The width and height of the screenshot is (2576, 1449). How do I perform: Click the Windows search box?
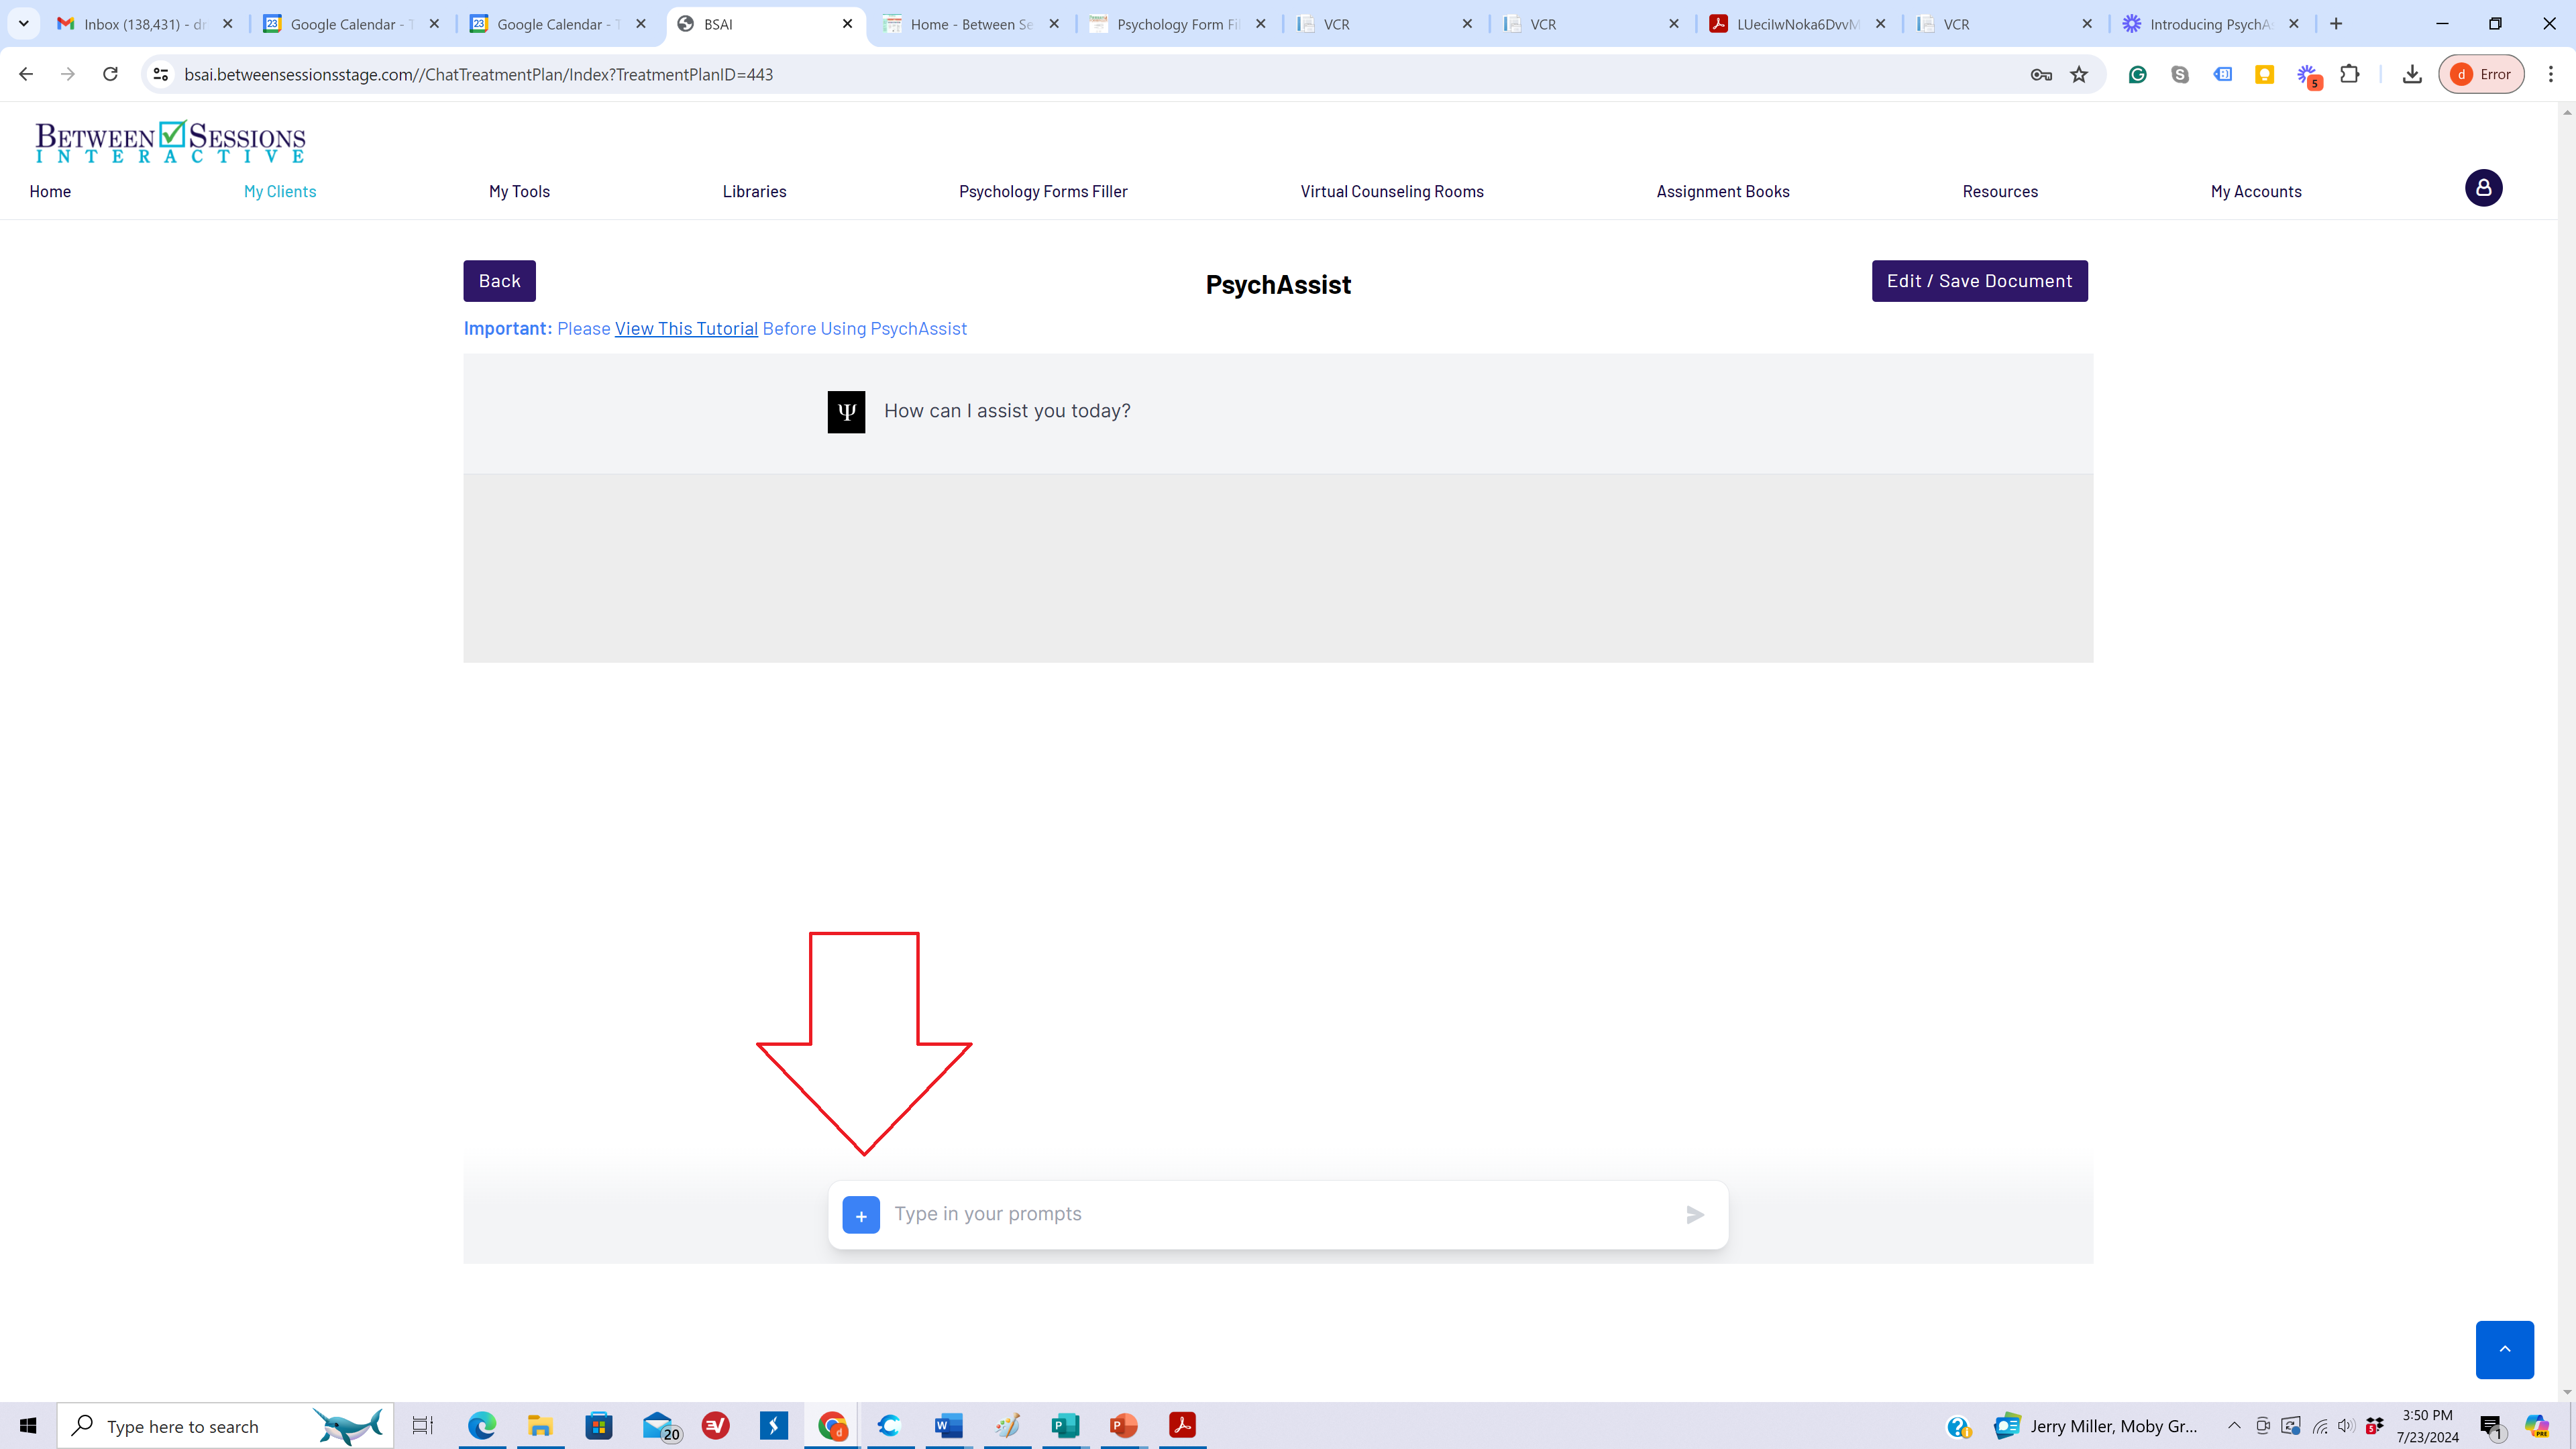coord(225,1426)
